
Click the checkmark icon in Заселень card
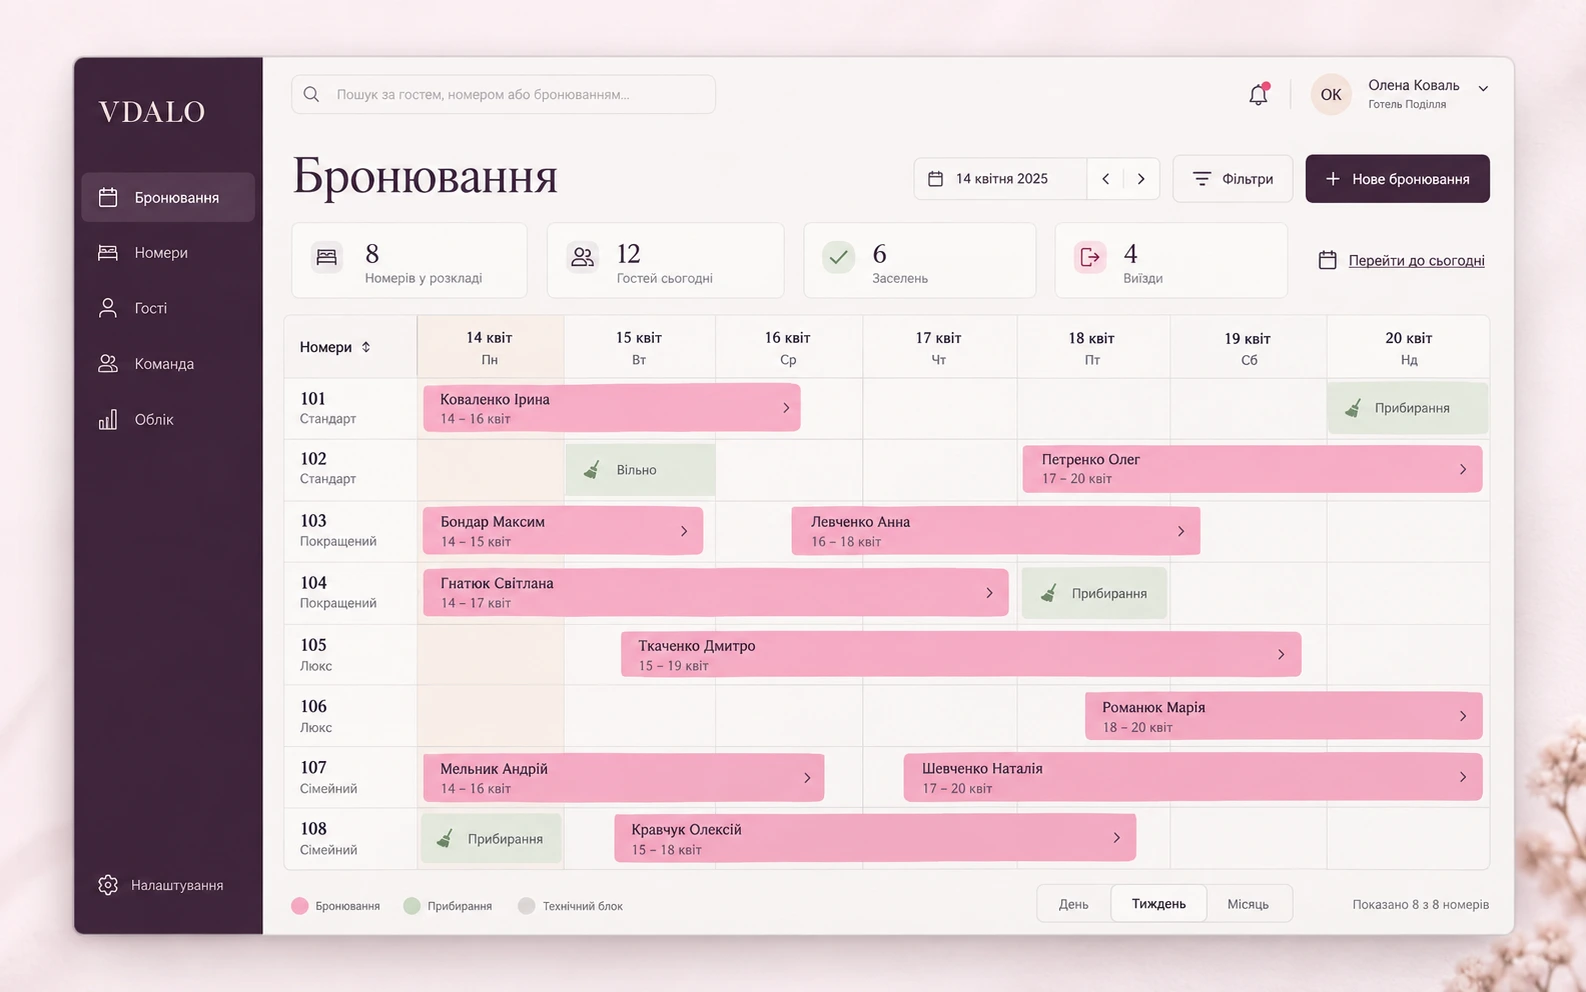coord(839,258)
